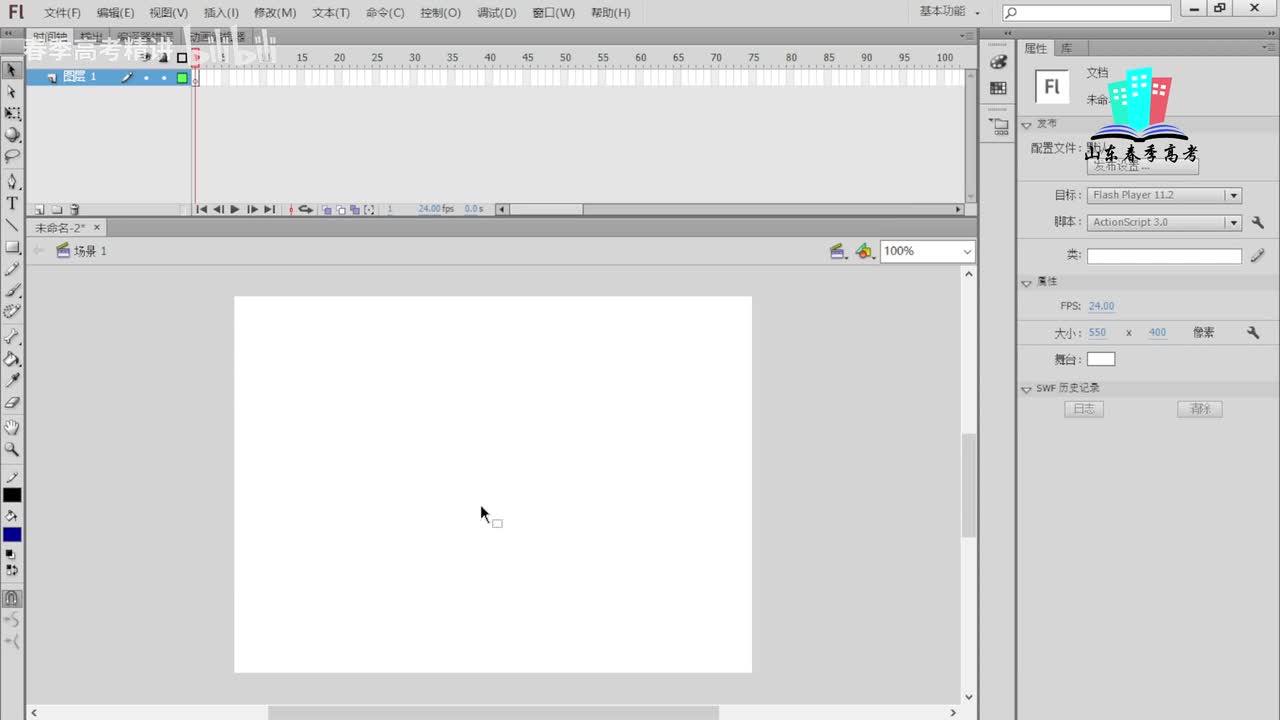Click the Edit Scene clapperboard icon
1280x720 pixels.
click(838, 252)
